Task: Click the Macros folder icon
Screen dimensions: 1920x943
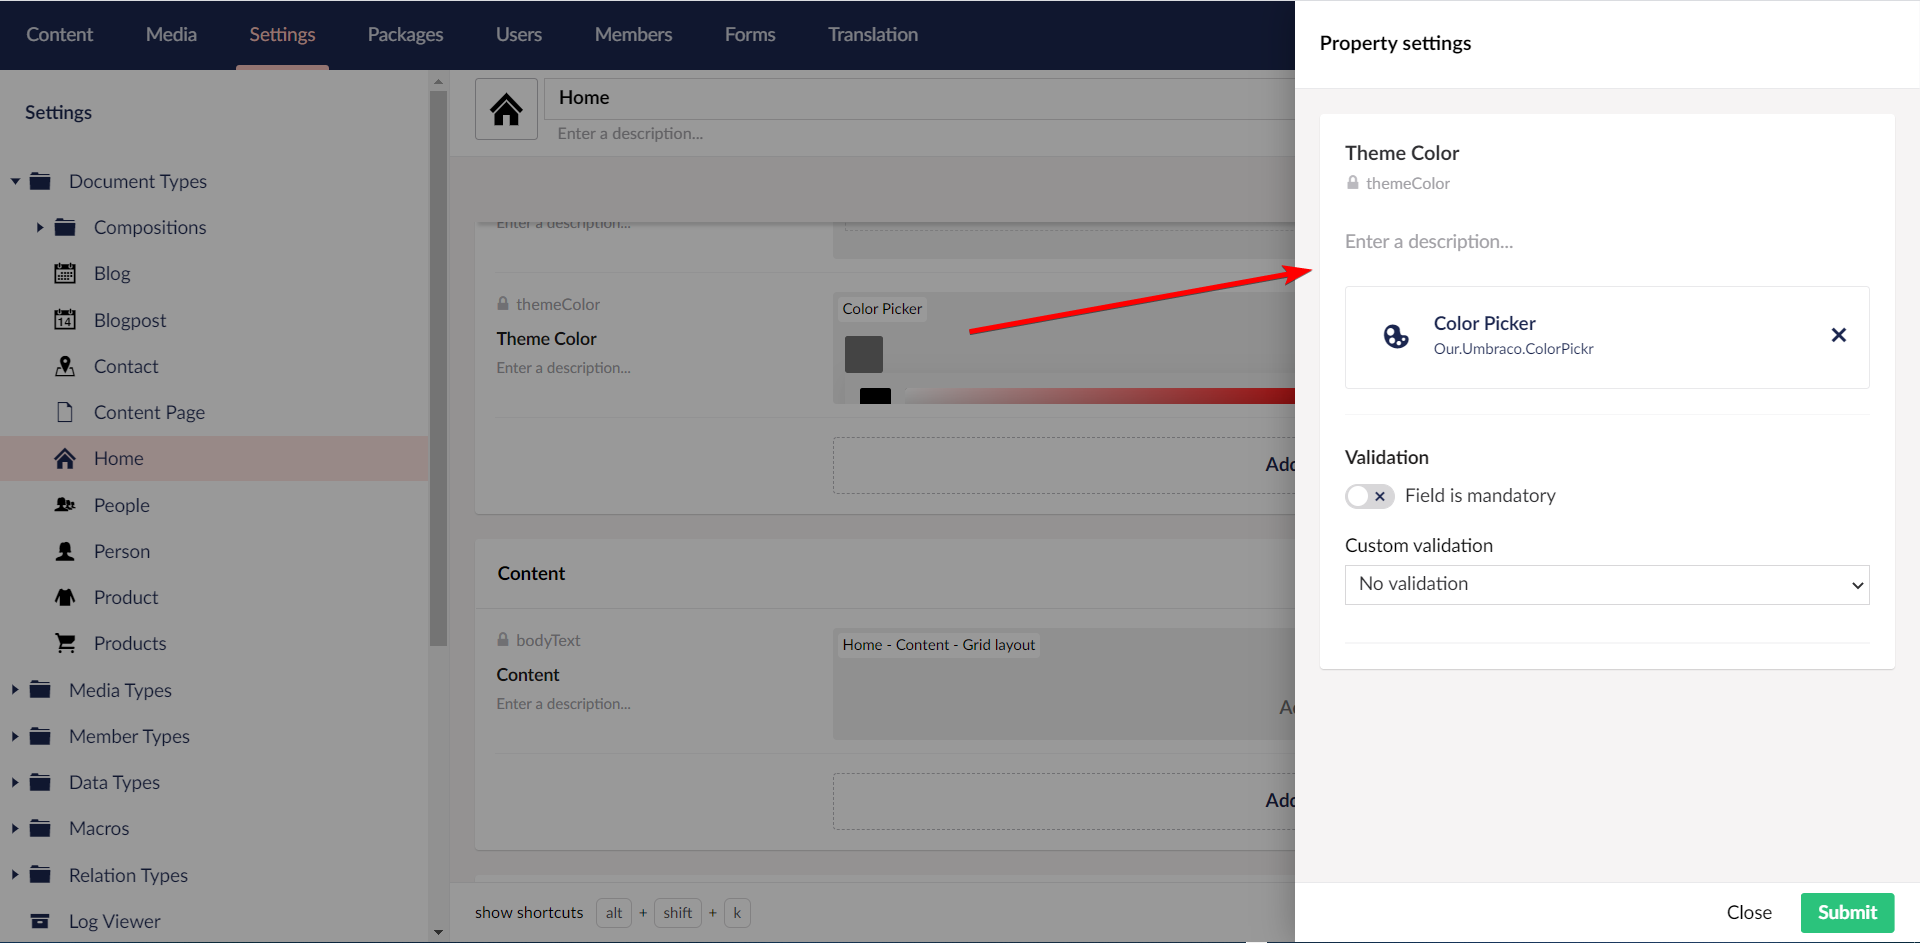Action: coord(41,828)
